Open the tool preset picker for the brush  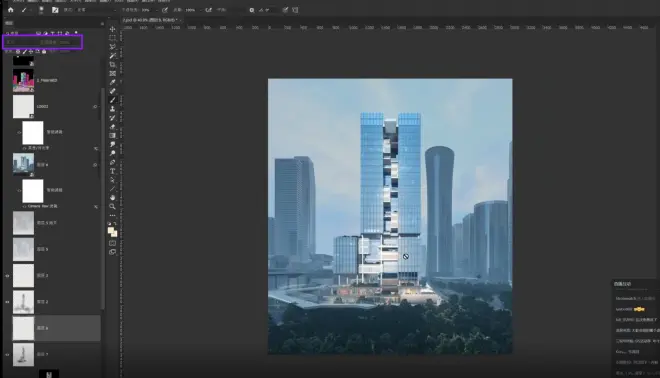click(25, 10)
